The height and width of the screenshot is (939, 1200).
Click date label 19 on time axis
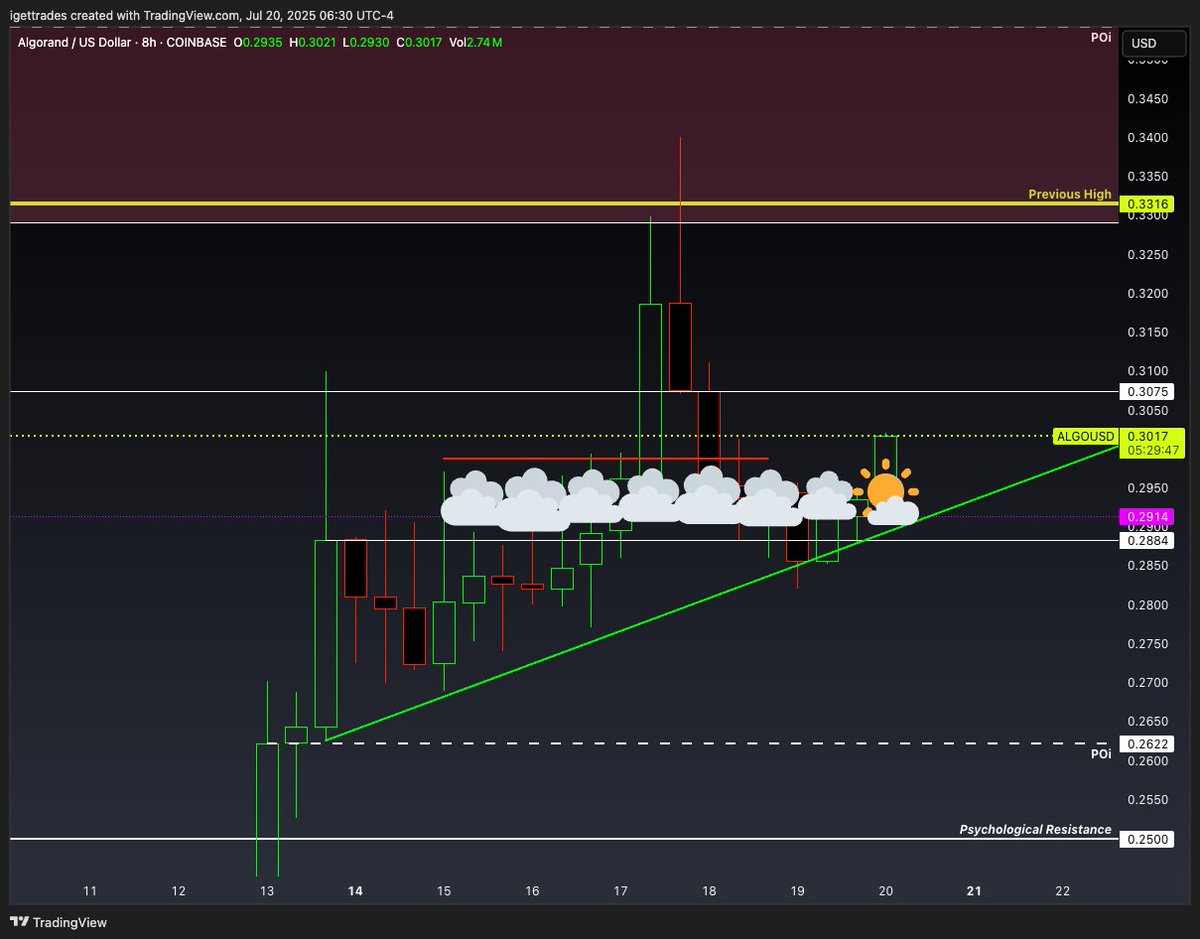[x=797, y=891]
